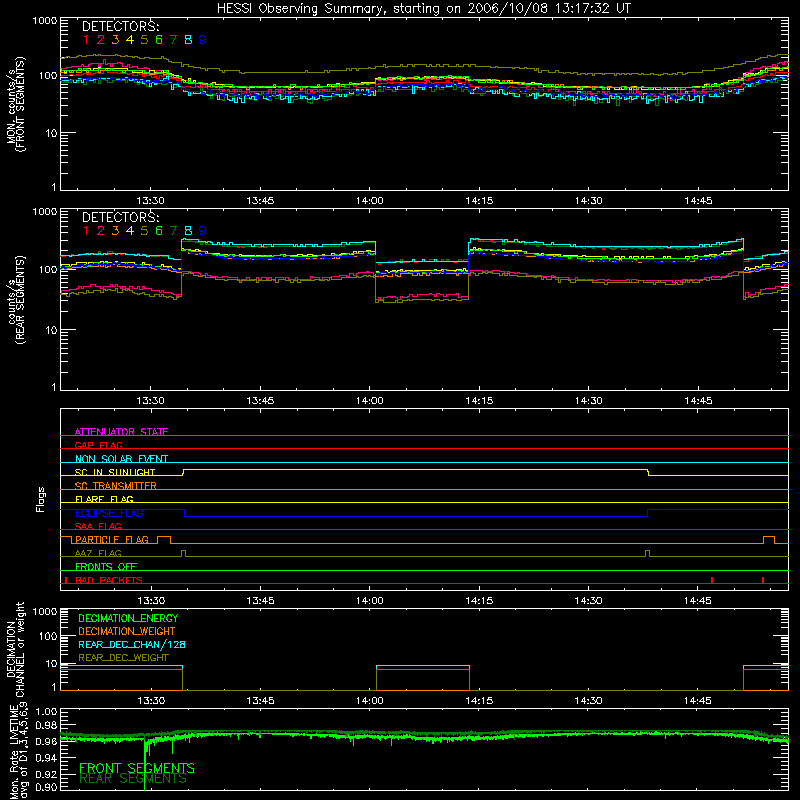Click the HESSI Observing Summary title
800x800 pixels.
[x=423, y=9]
